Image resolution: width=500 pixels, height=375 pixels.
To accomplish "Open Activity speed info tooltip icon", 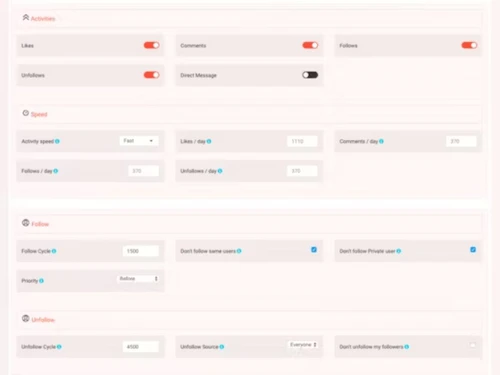I will [57, 141].
